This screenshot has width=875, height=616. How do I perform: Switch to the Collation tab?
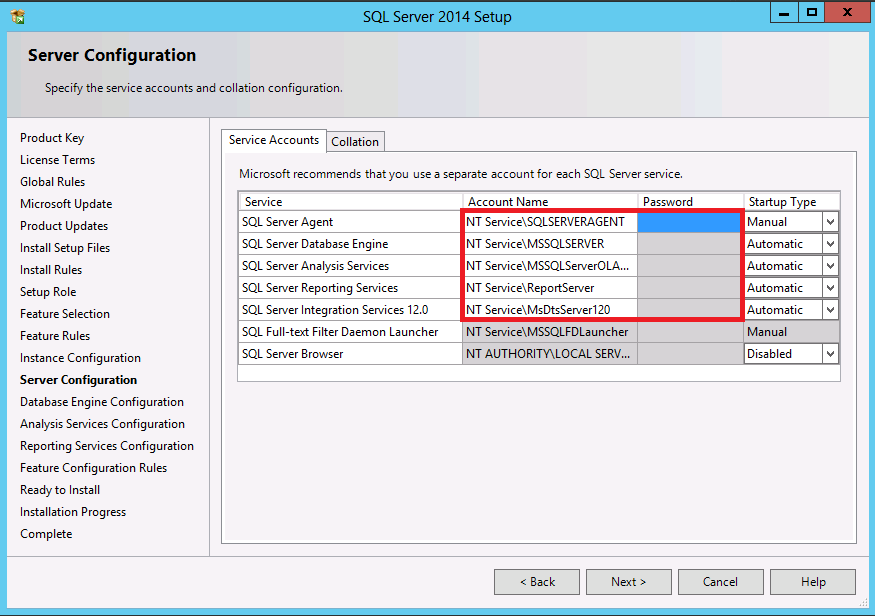(355, 142)
